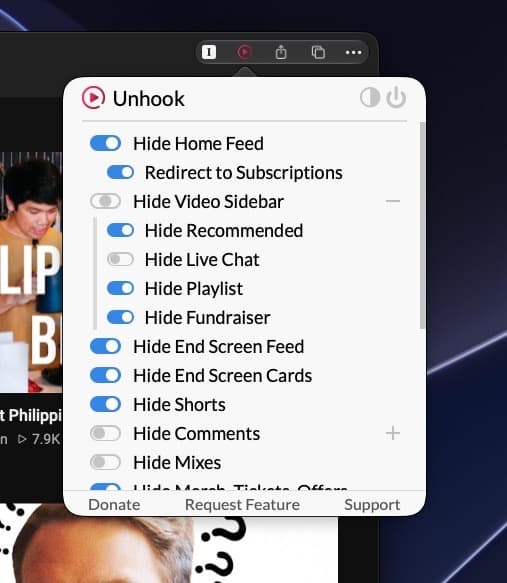Open the Donate link
The height and width of the screenshot is (583, 507).
[114, 505]
